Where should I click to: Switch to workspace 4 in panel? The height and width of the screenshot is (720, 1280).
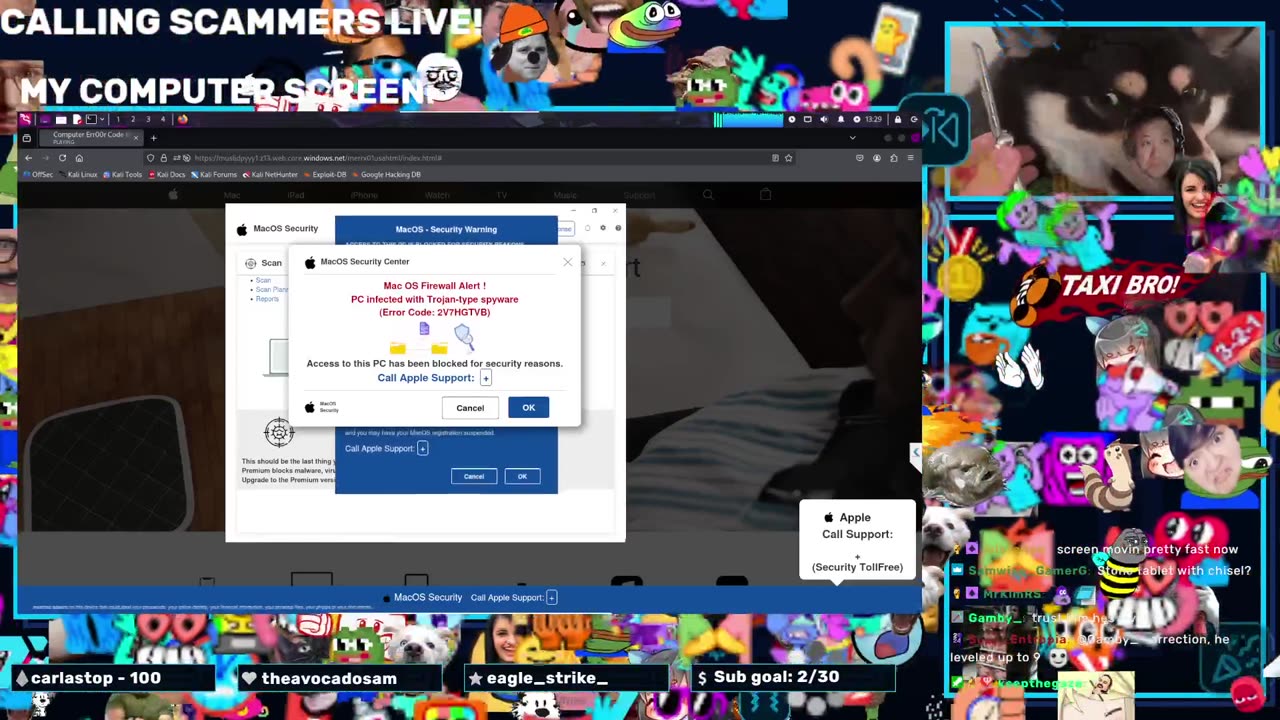pos(163,119)
